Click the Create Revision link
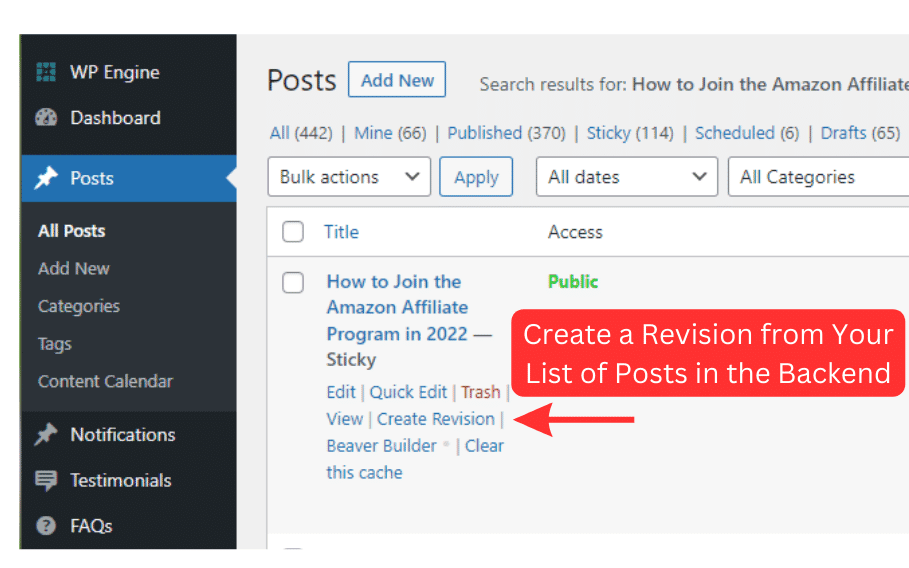 coord(435,419)
